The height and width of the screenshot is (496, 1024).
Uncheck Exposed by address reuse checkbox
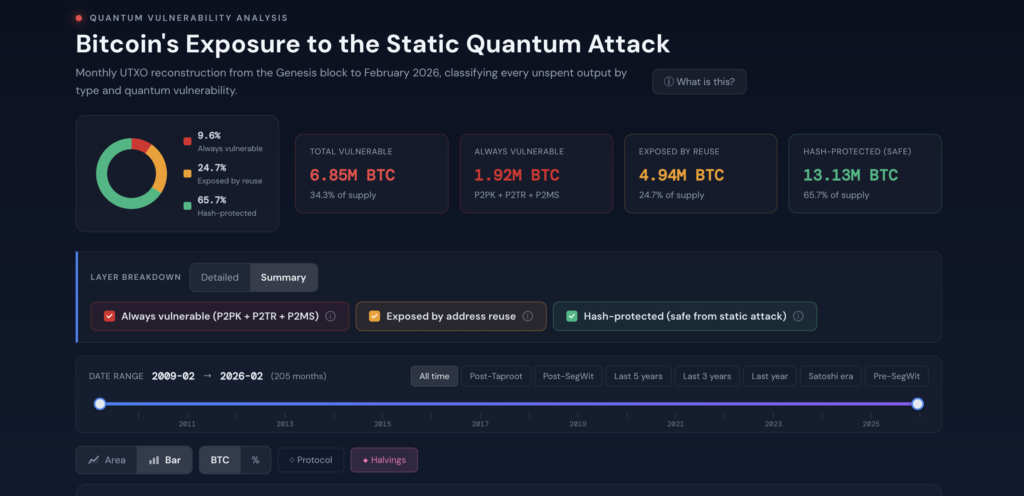coord(374,316)
